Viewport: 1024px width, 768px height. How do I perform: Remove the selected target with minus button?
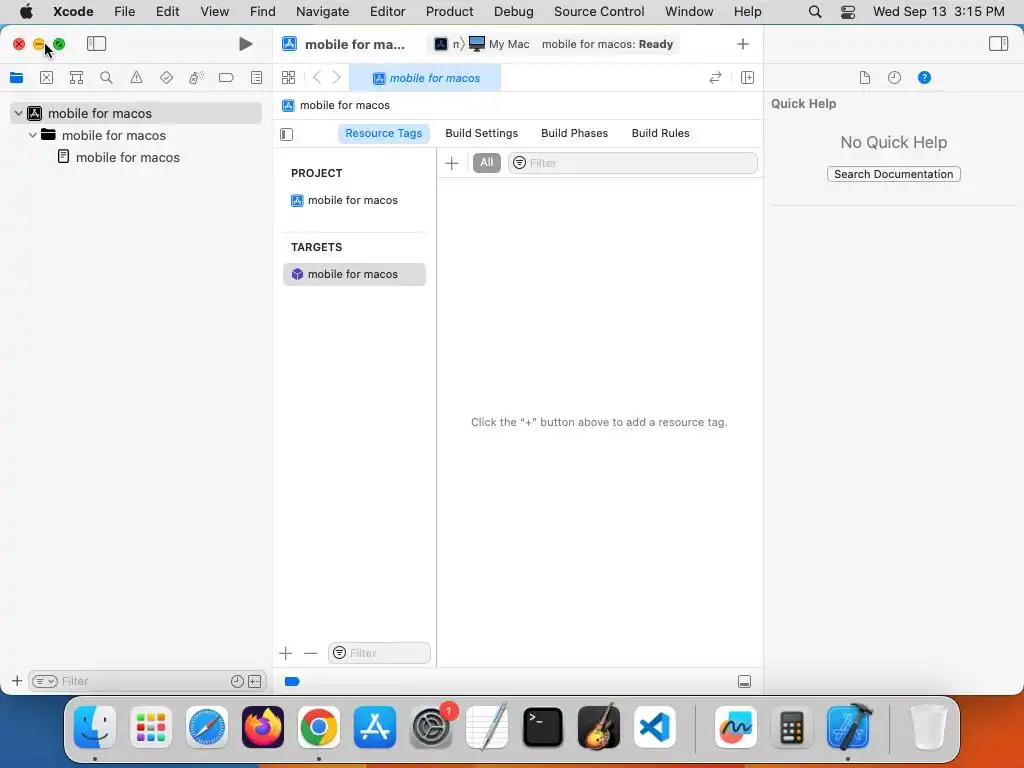311,653
